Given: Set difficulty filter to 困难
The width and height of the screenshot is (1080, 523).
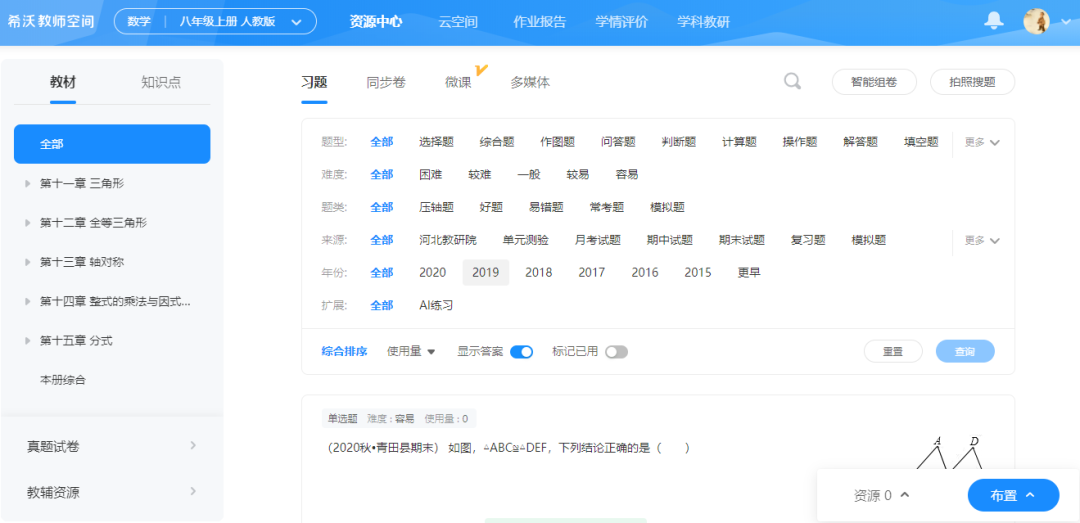Looking at the screenshot, I should [x=430, y=174].
